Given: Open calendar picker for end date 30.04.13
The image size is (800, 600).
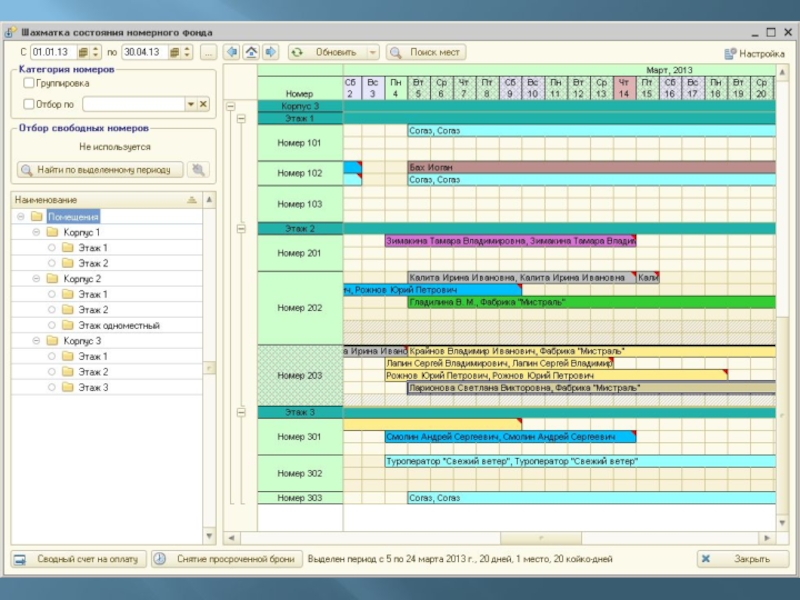Looking at the screenshot, I should click(173, 52).
